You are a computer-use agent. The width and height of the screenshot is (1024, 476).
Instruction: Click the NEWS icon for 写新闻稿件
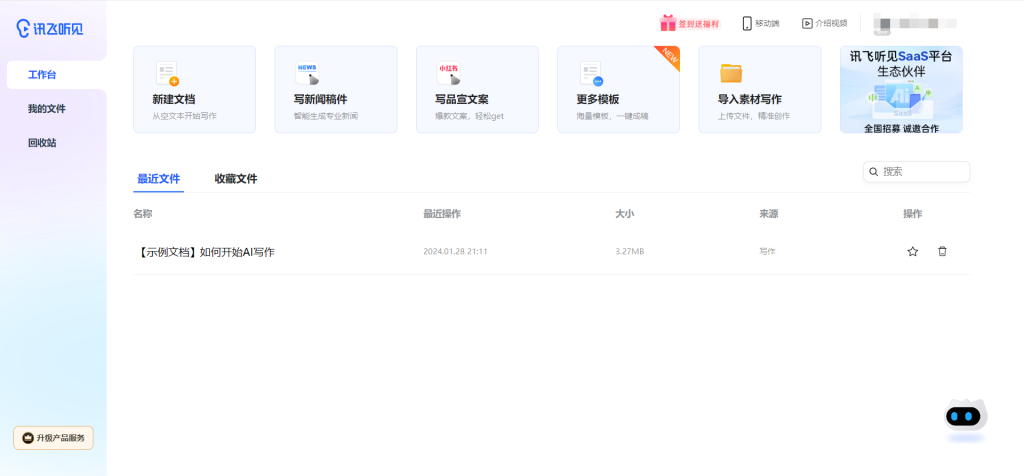pos(308,73)
